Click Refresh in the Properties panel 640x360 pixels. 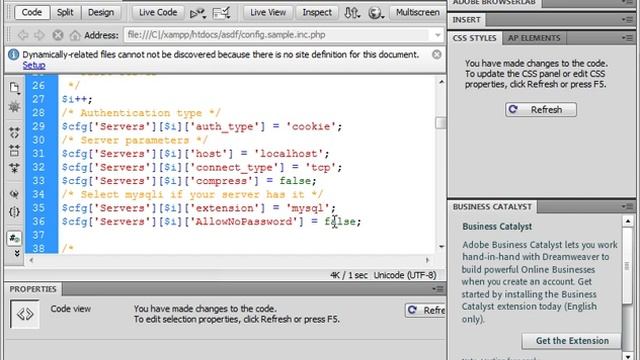coord(426,311)
